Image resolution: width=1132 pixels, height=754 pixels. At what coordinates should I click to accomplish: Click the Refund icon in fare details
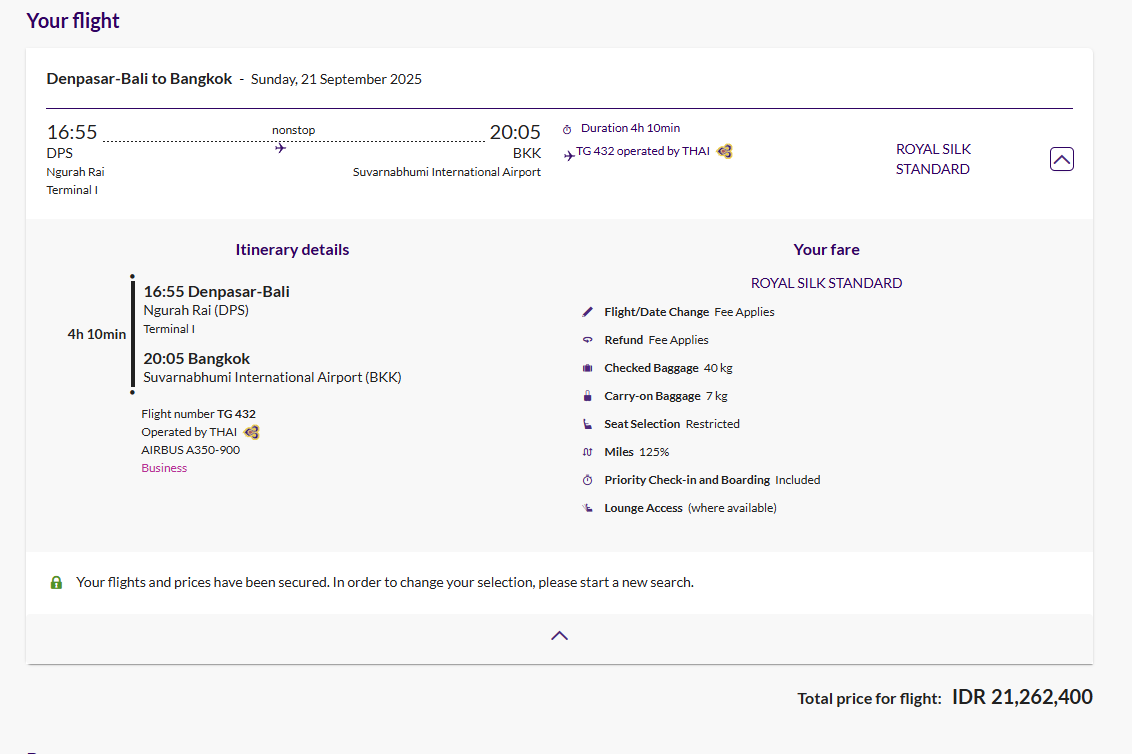(x=588, y=340)
